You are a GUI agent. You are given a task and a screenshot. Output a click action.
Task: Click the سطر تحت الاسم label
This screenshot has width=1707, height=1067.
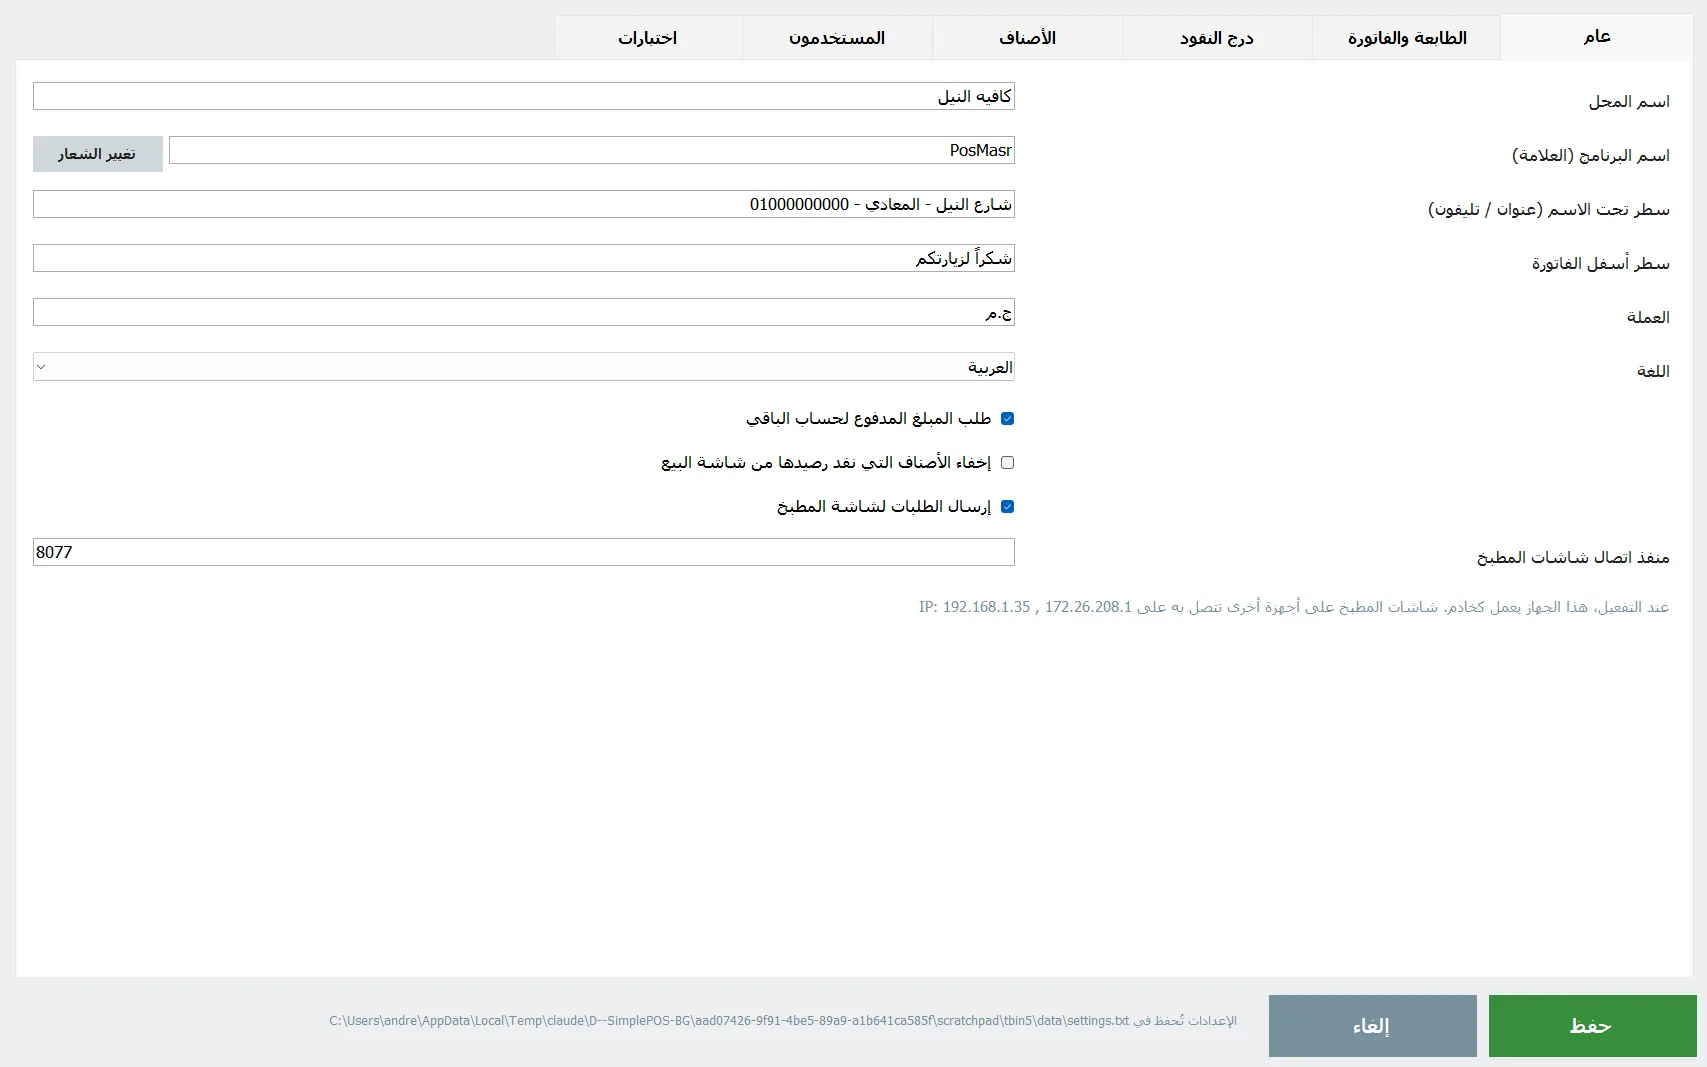click(1549, 210)
